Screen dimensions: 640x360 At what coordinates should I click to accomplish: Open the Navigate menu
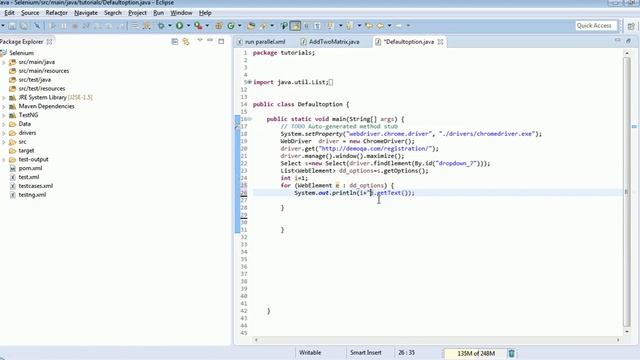[86, 13]
